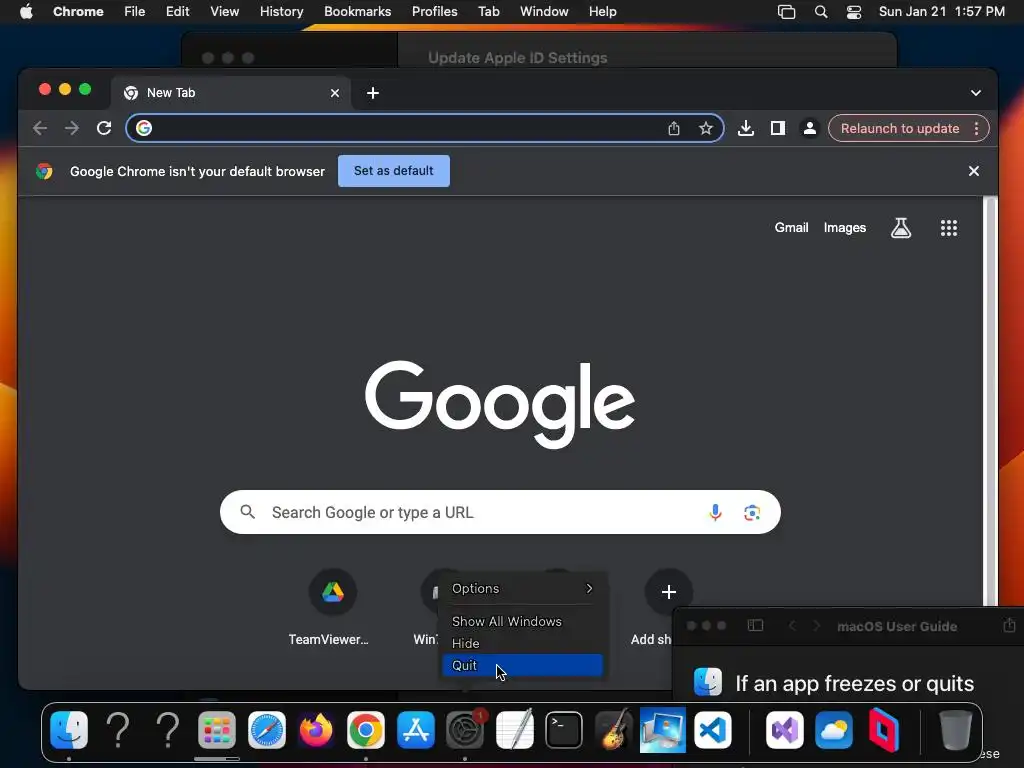Open the Images link
The image size is (1024, 768).
[x=844, y=228]
